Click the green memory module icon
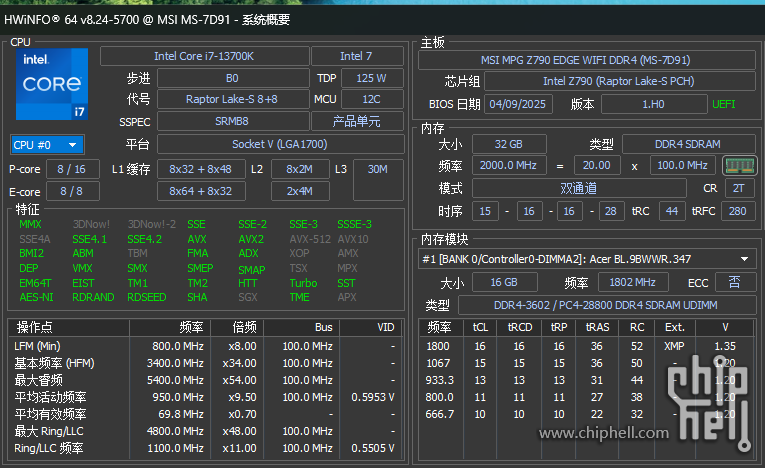765x468 pixels. coord(740,165)
